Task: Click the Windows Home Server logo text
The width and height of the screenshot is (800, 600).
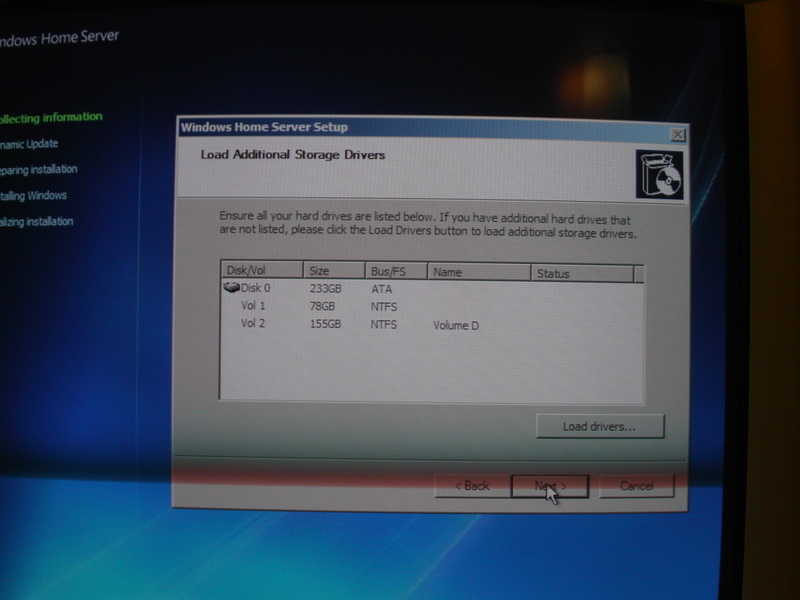Action: pyautogui.click(x=59, y=38)
